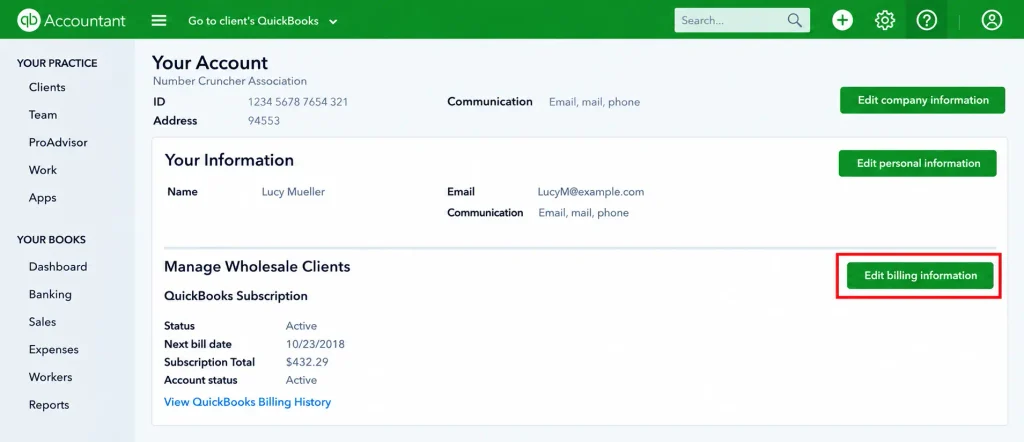The height and width of the screenshot is (442, 1024).
Task: Click the address value 94553
Action: (x=264, y=121)
